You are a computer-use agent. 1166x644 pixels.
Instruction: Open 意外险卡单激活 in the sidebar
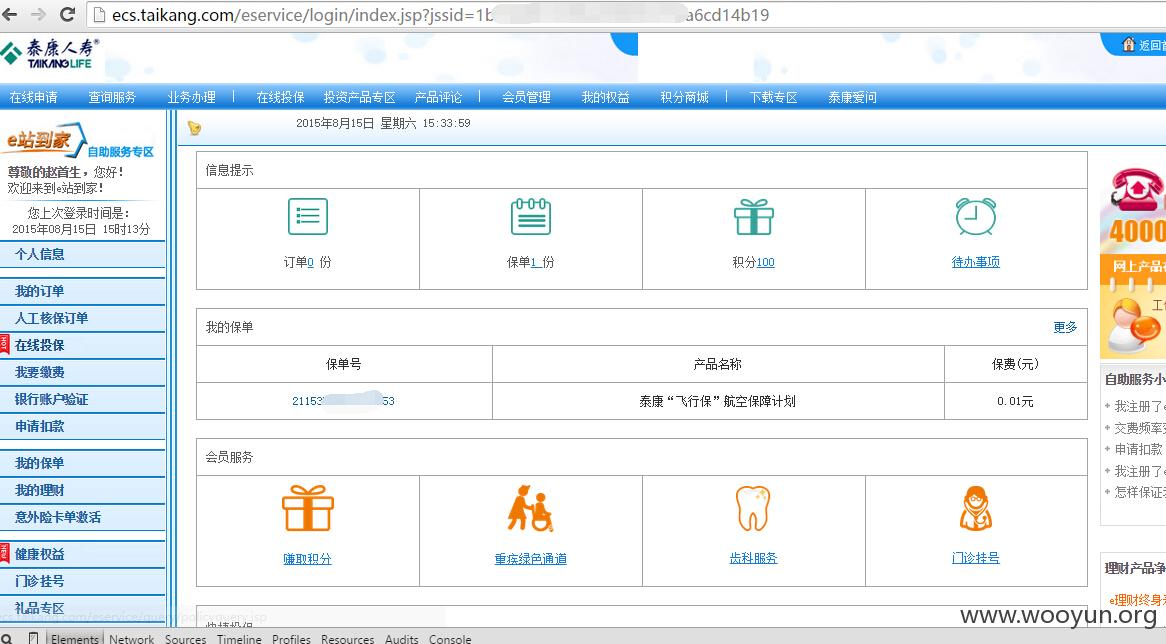(83, 518)
